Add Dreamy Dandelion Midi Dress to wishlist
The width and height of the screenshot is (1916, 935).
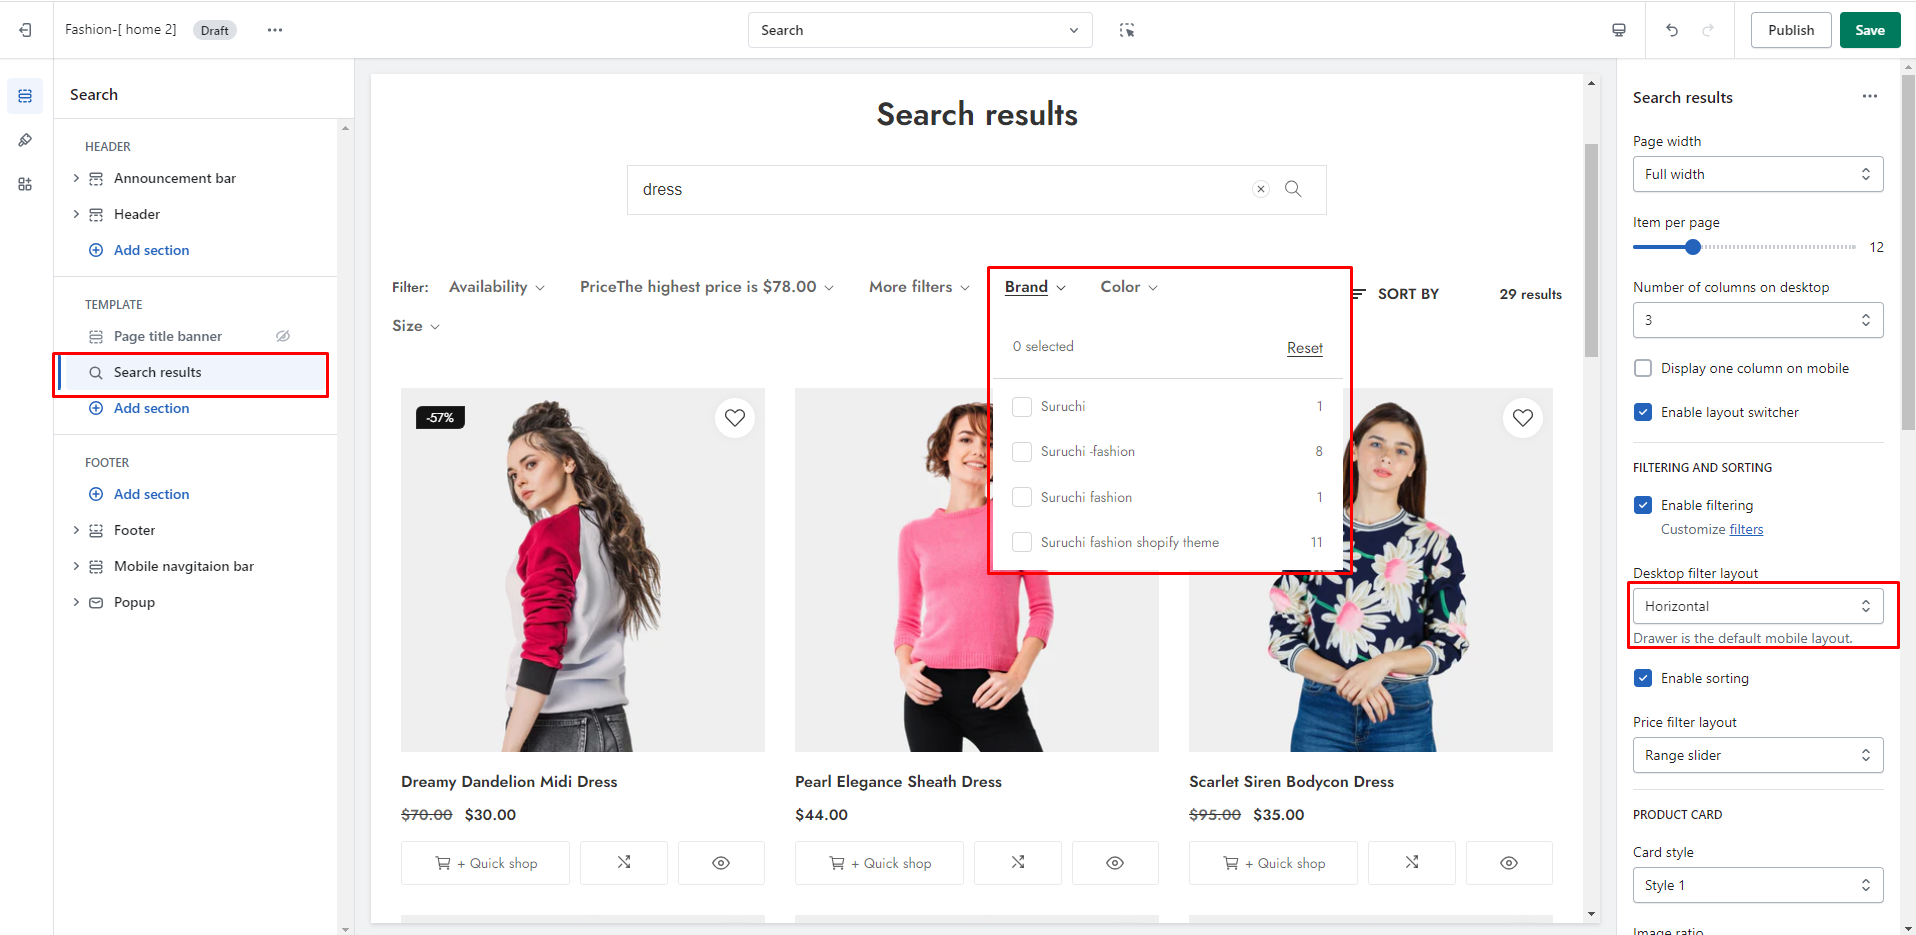coord(735,418)
